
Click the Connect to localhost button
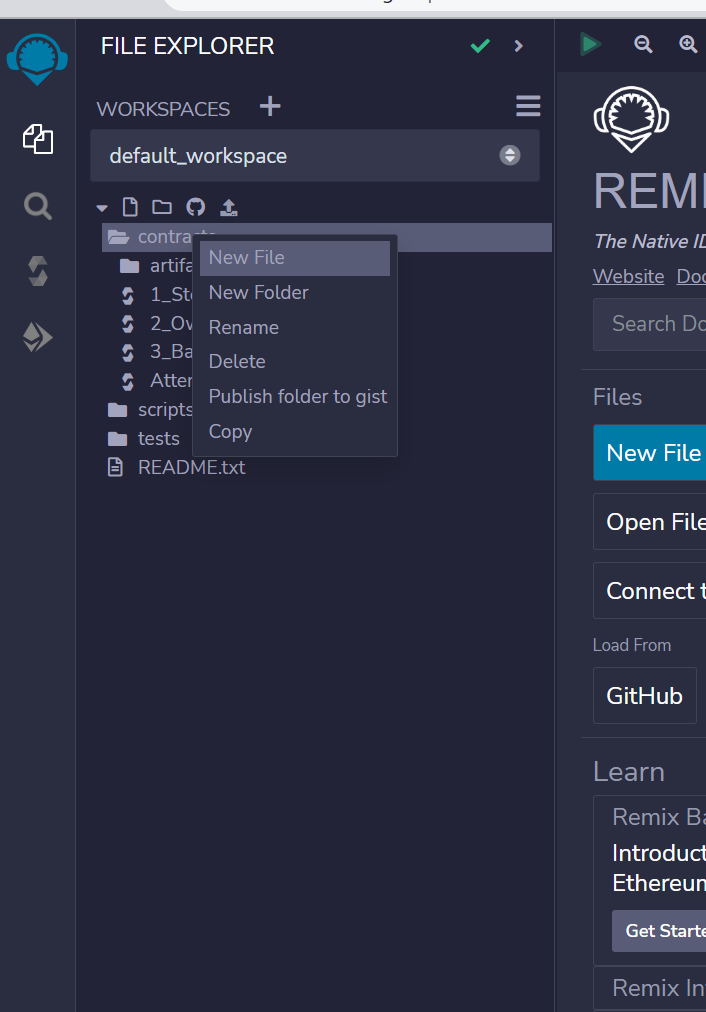649,591
